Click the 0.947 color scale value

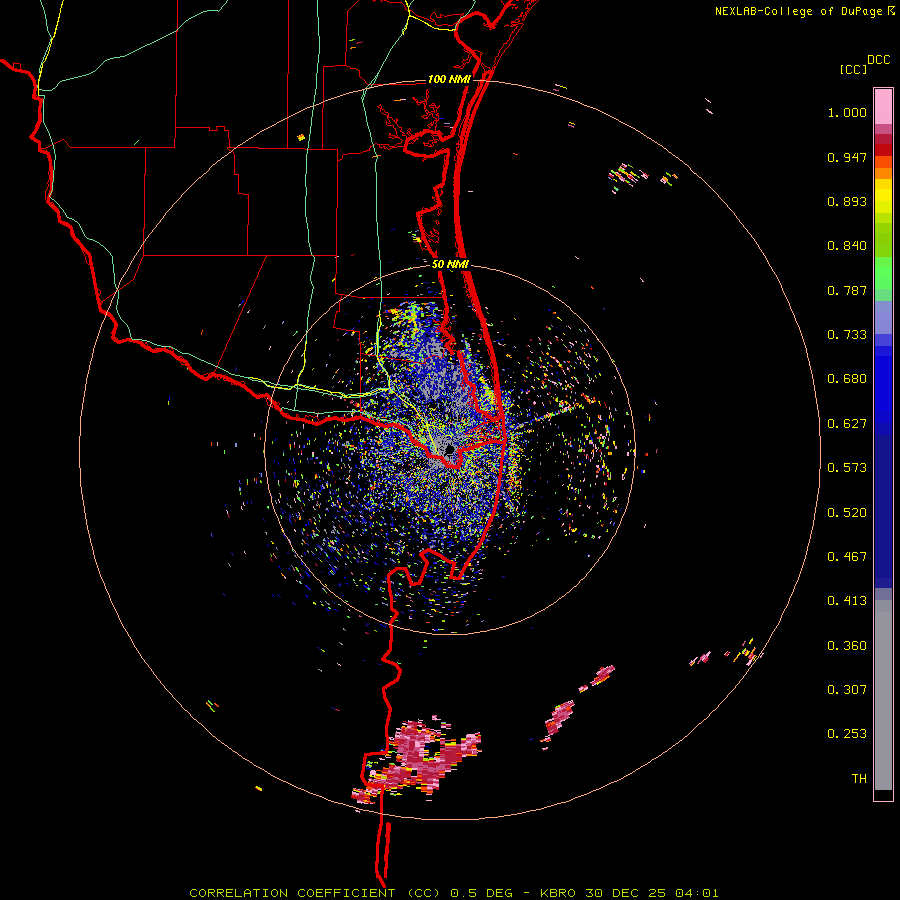click(847, 157)
